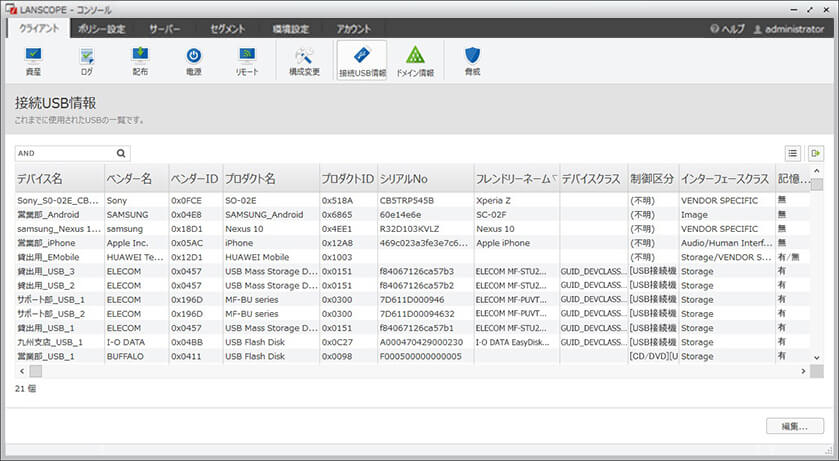Click the horizontal scrollbar left arrow
This screenshot has height=461, width=839.
tap(22, 371)
